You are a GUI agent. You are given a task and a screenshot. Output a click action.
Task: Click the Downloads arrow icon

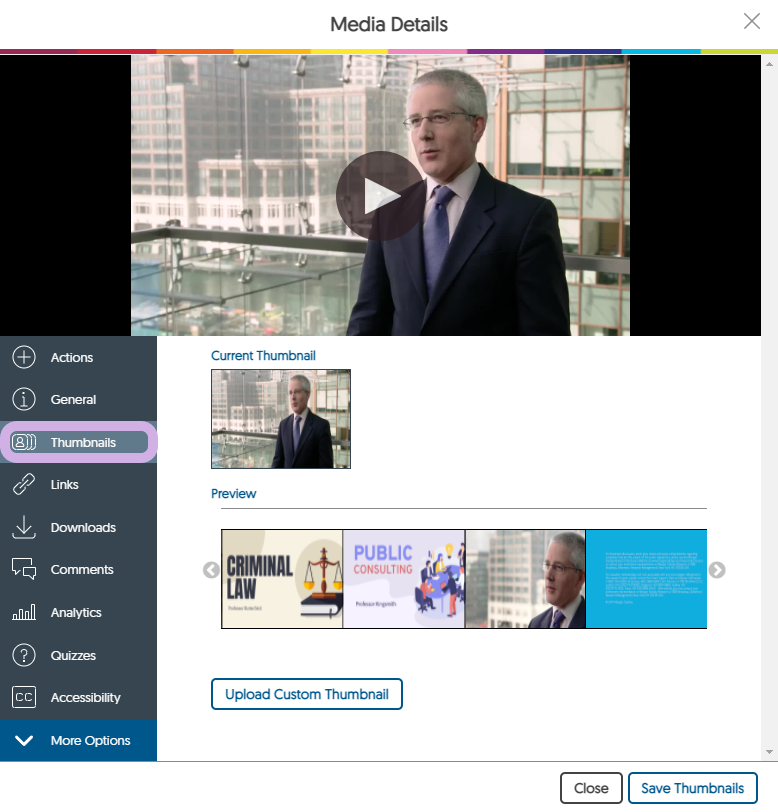click(x=24, y=527)
